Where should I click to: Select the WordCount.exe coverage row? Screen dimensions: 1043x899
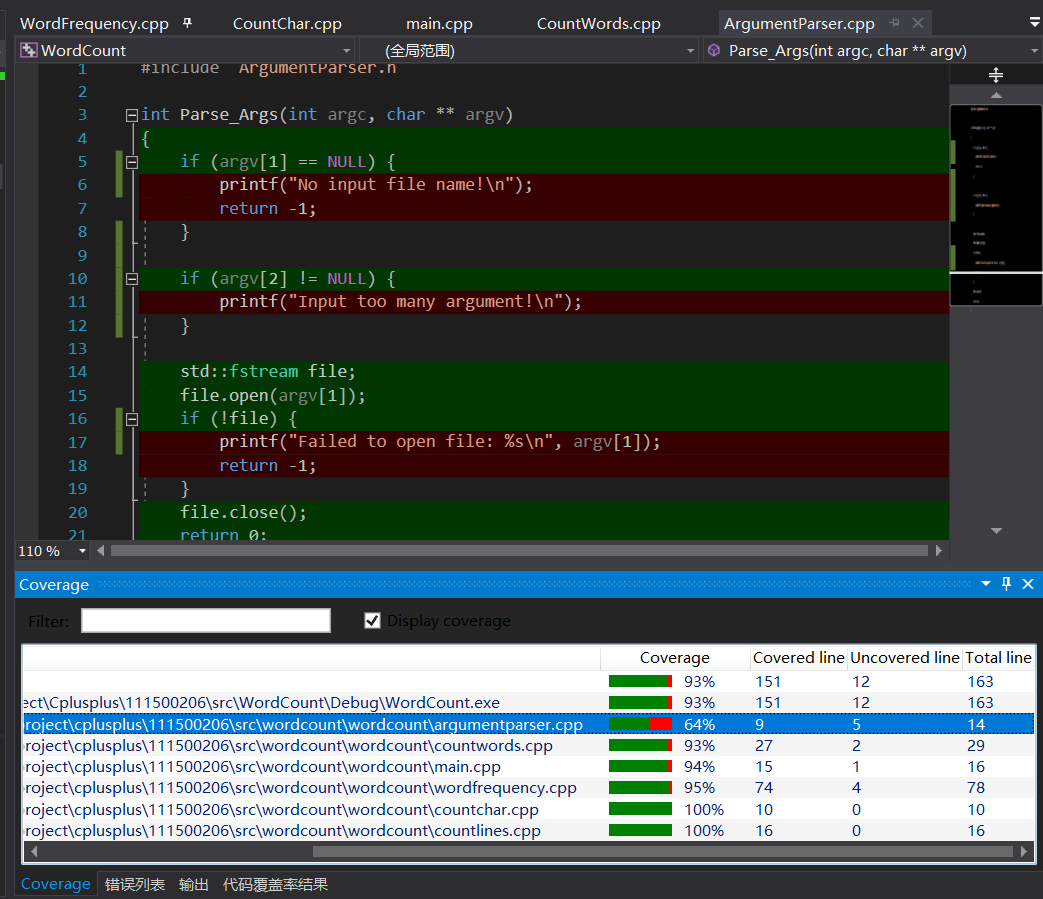tap(529, 703)
